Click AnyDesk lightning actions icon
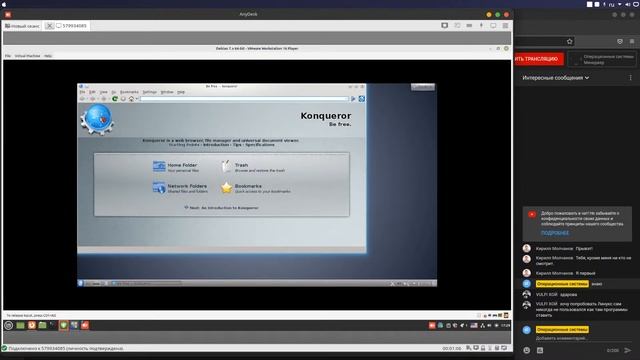Viewport: 640px width, 360px height. pos(481,25)
